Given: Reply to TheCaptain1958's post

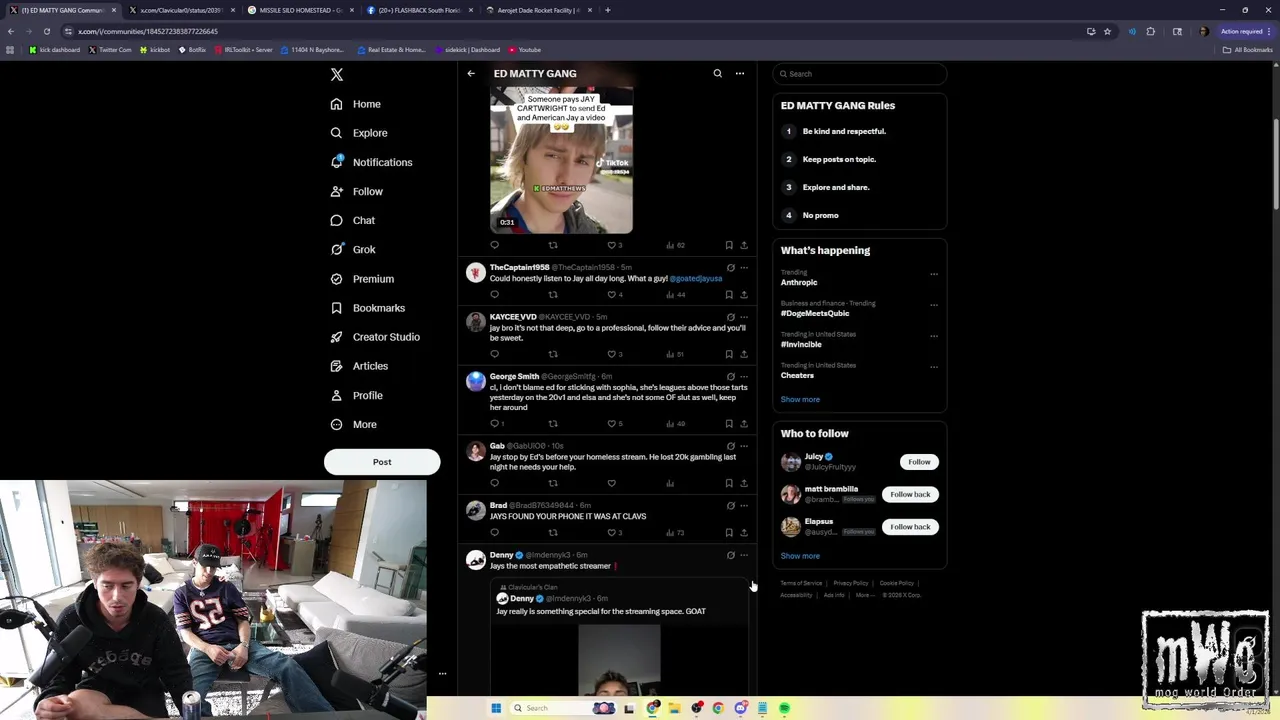Looking at the screenshot, I should 494,295.
